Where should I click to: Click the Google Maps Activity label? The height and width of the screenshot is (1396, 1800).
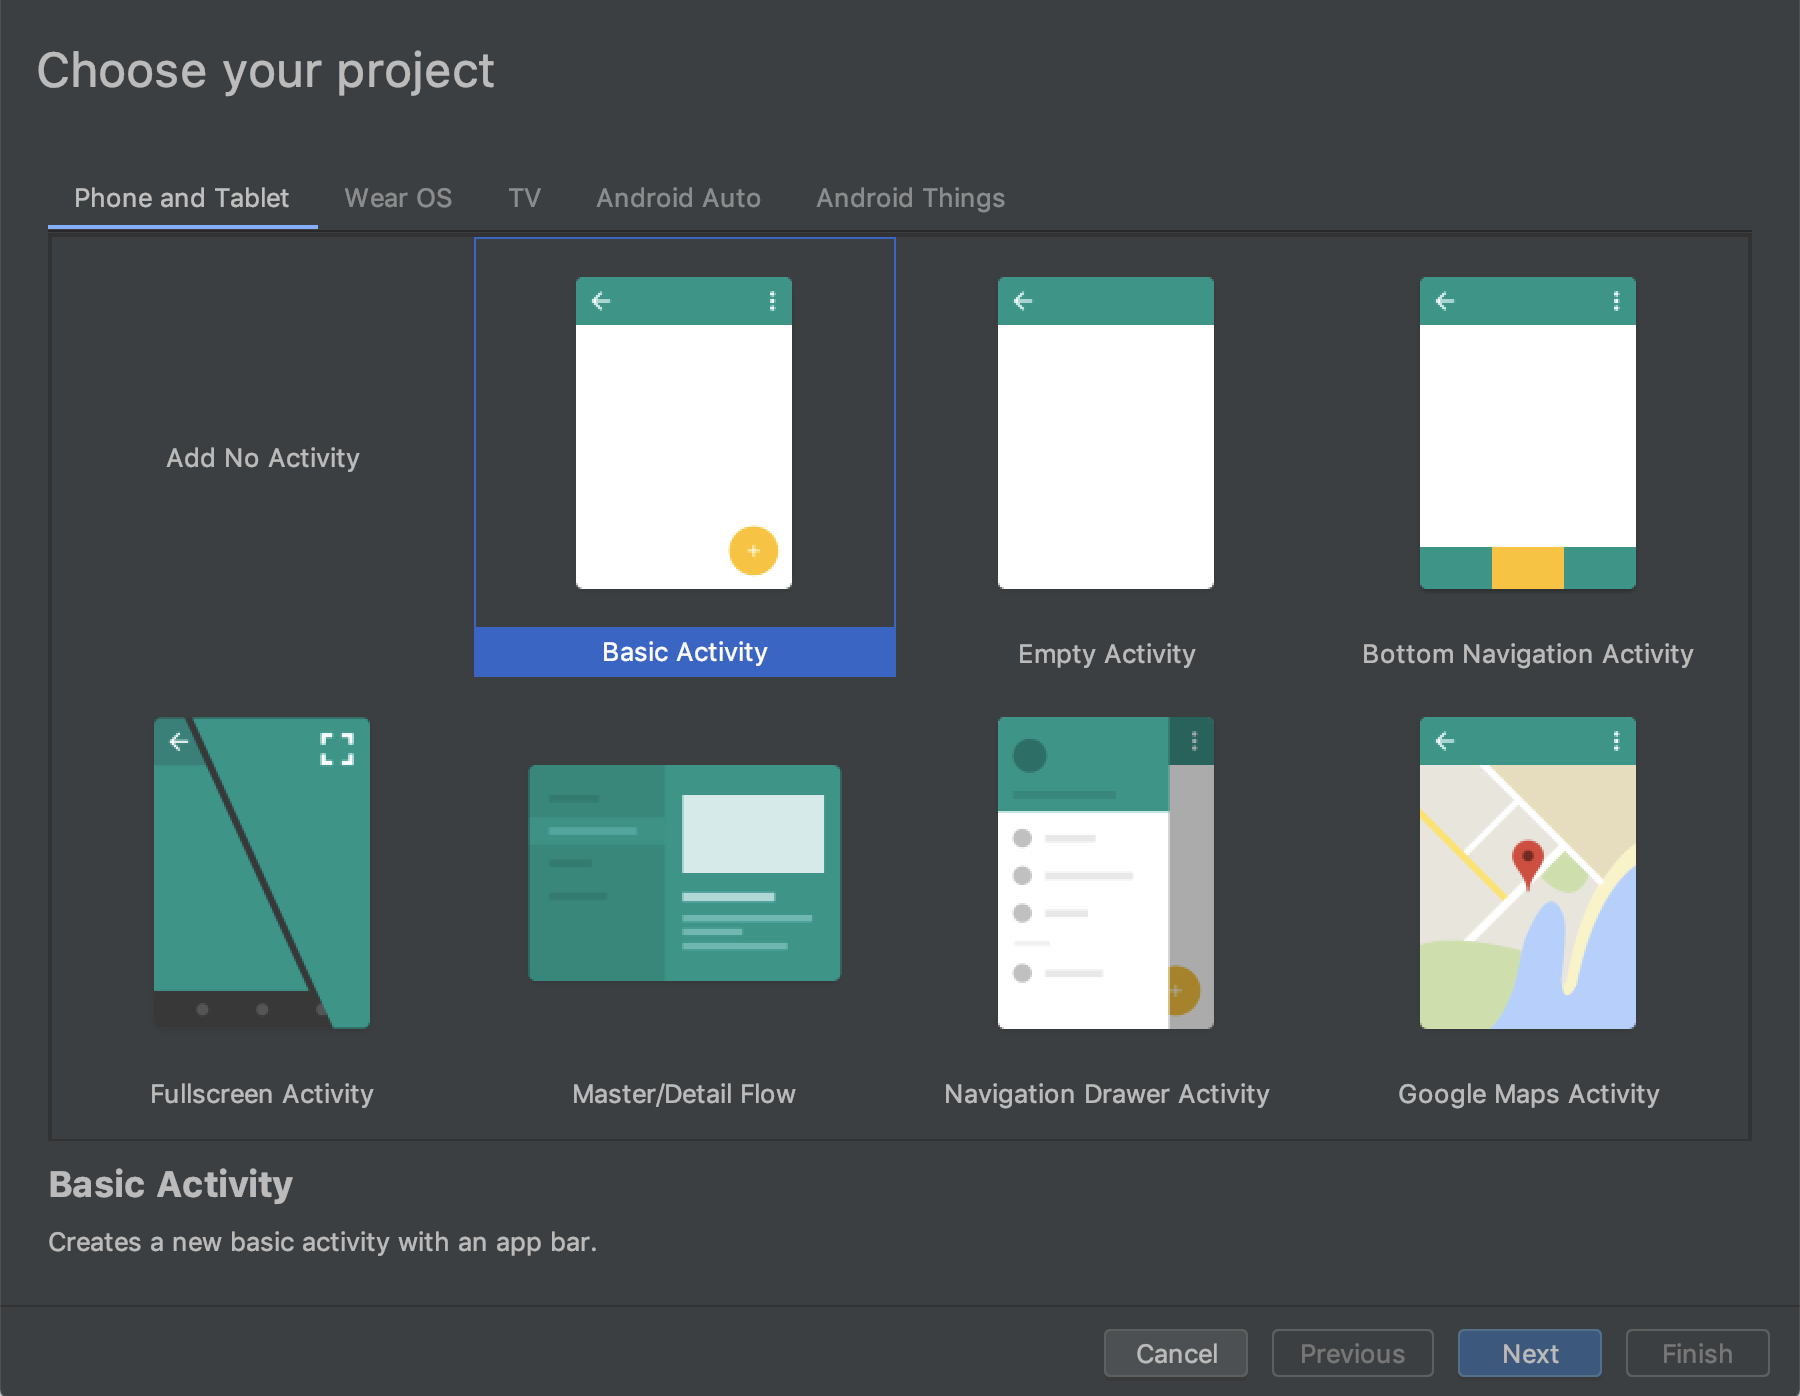[1527, 1093]
